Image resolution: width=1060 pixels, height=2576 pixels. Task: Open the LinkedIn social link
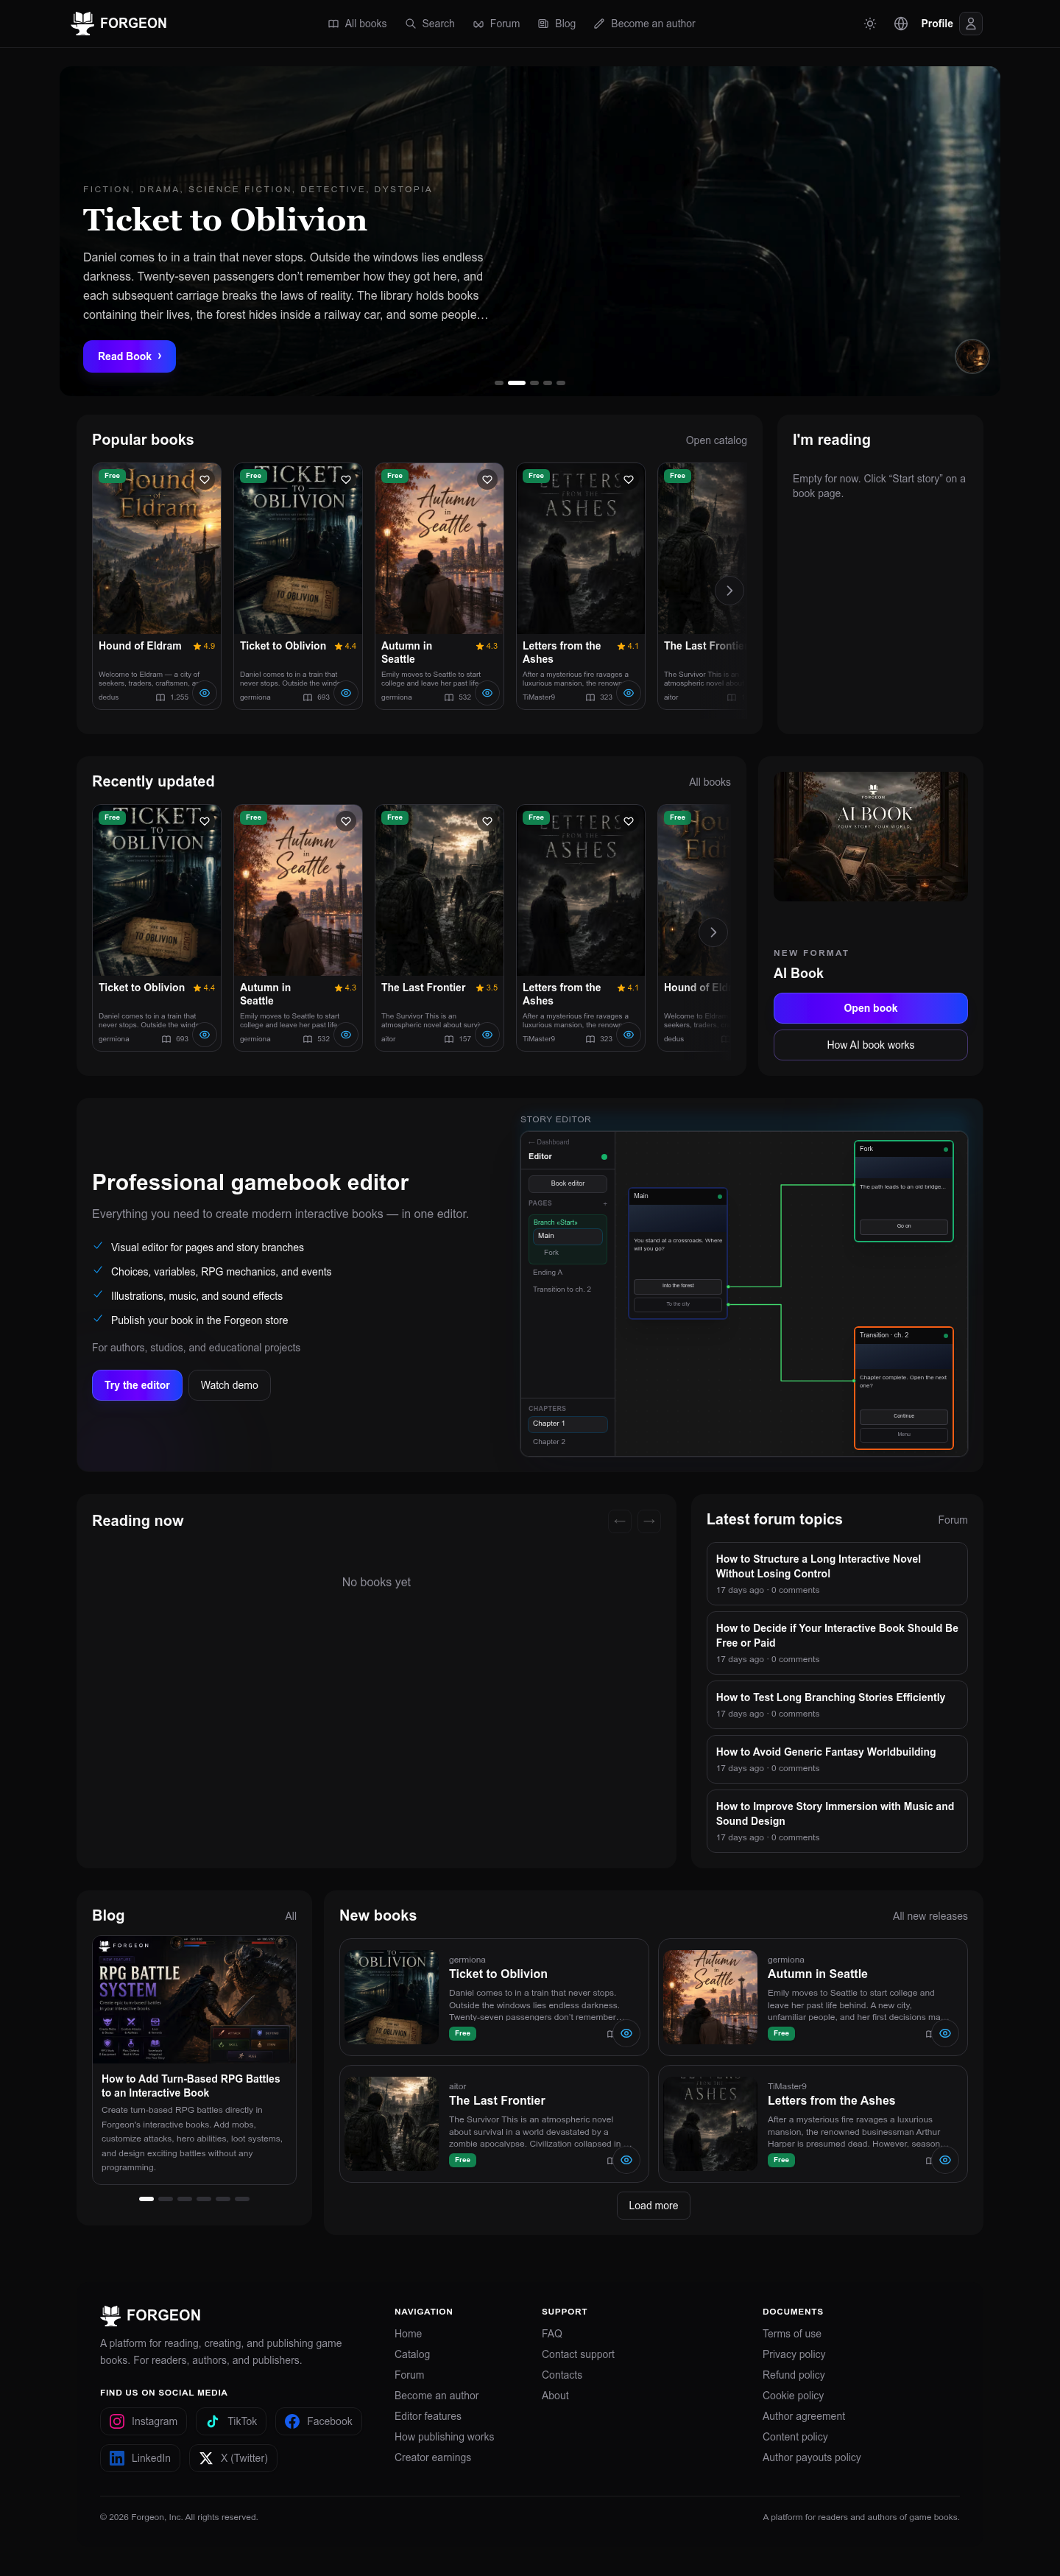140,2458
